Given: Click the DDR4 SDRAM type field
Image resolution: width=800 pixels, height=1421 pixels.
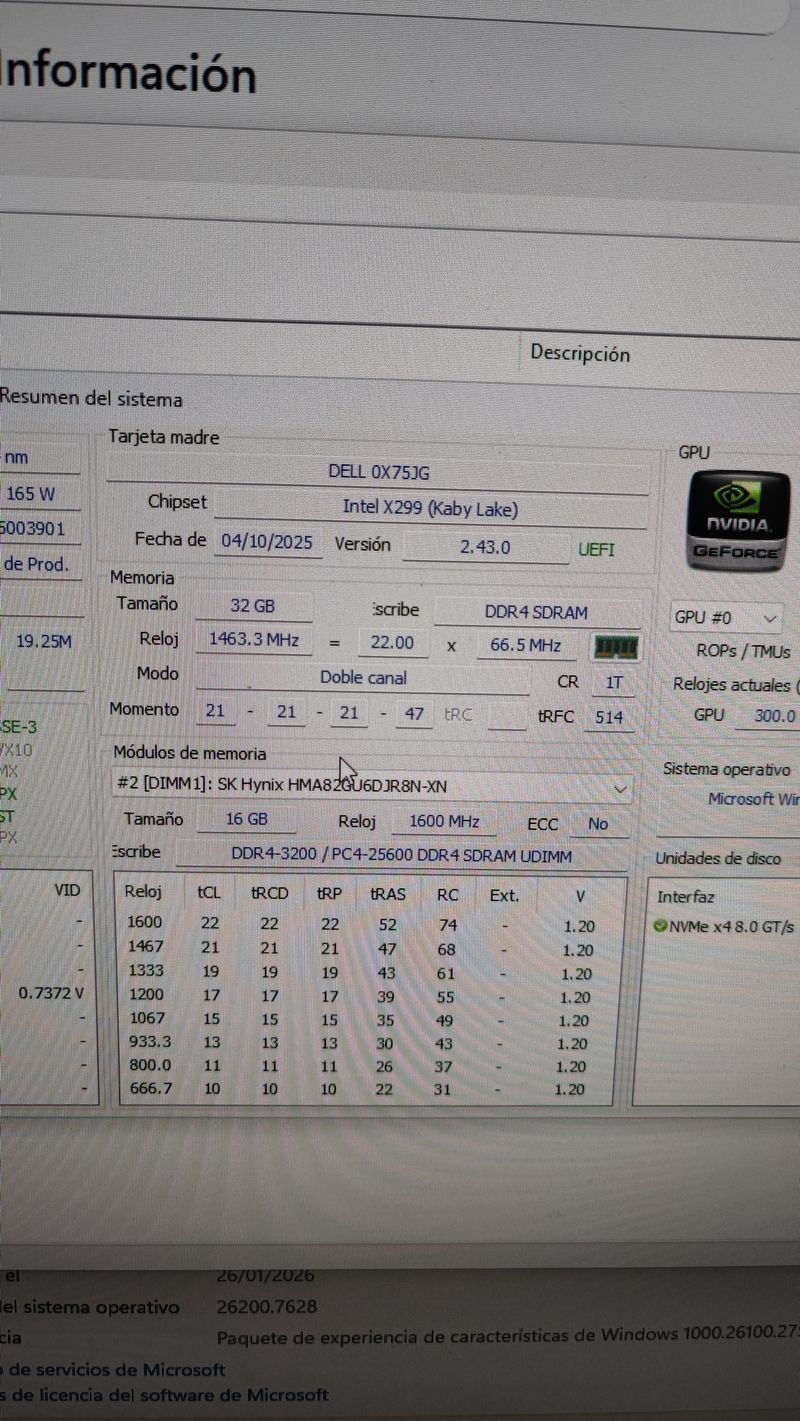Looking at the screenshot, I should 536,612.
